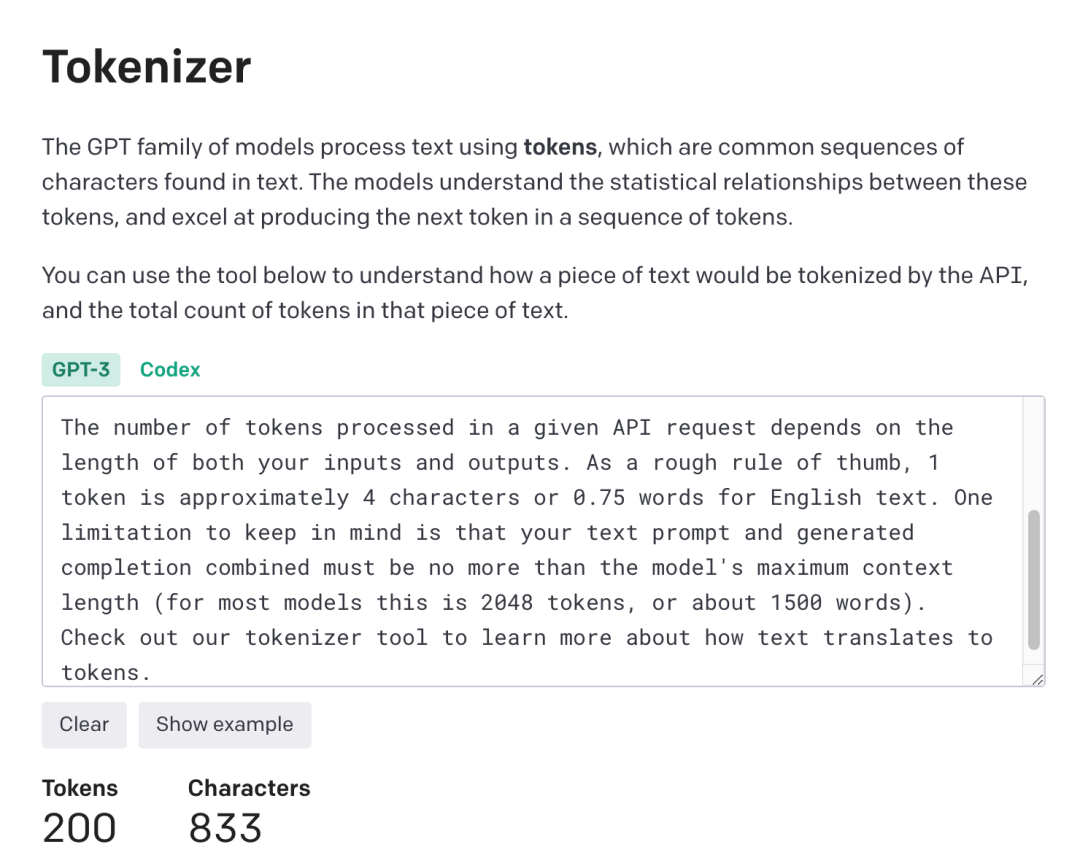Click the second paragraph about token counts

(x=500, y=292)
